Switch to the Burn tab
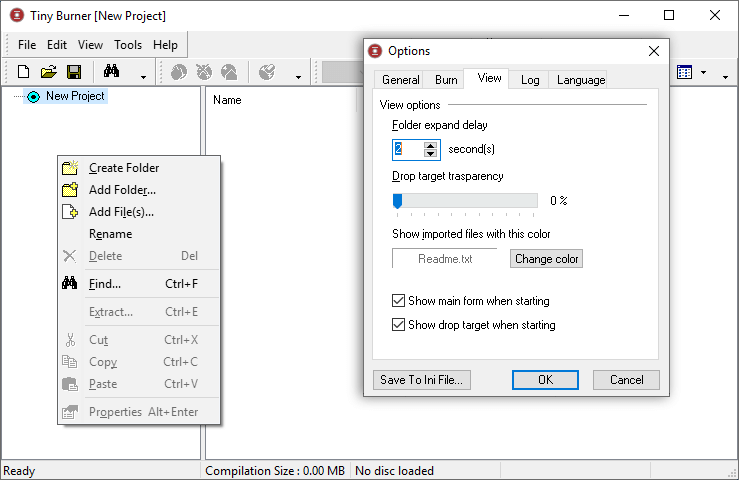The image size is (739, 480). click(x=446, y=80)
